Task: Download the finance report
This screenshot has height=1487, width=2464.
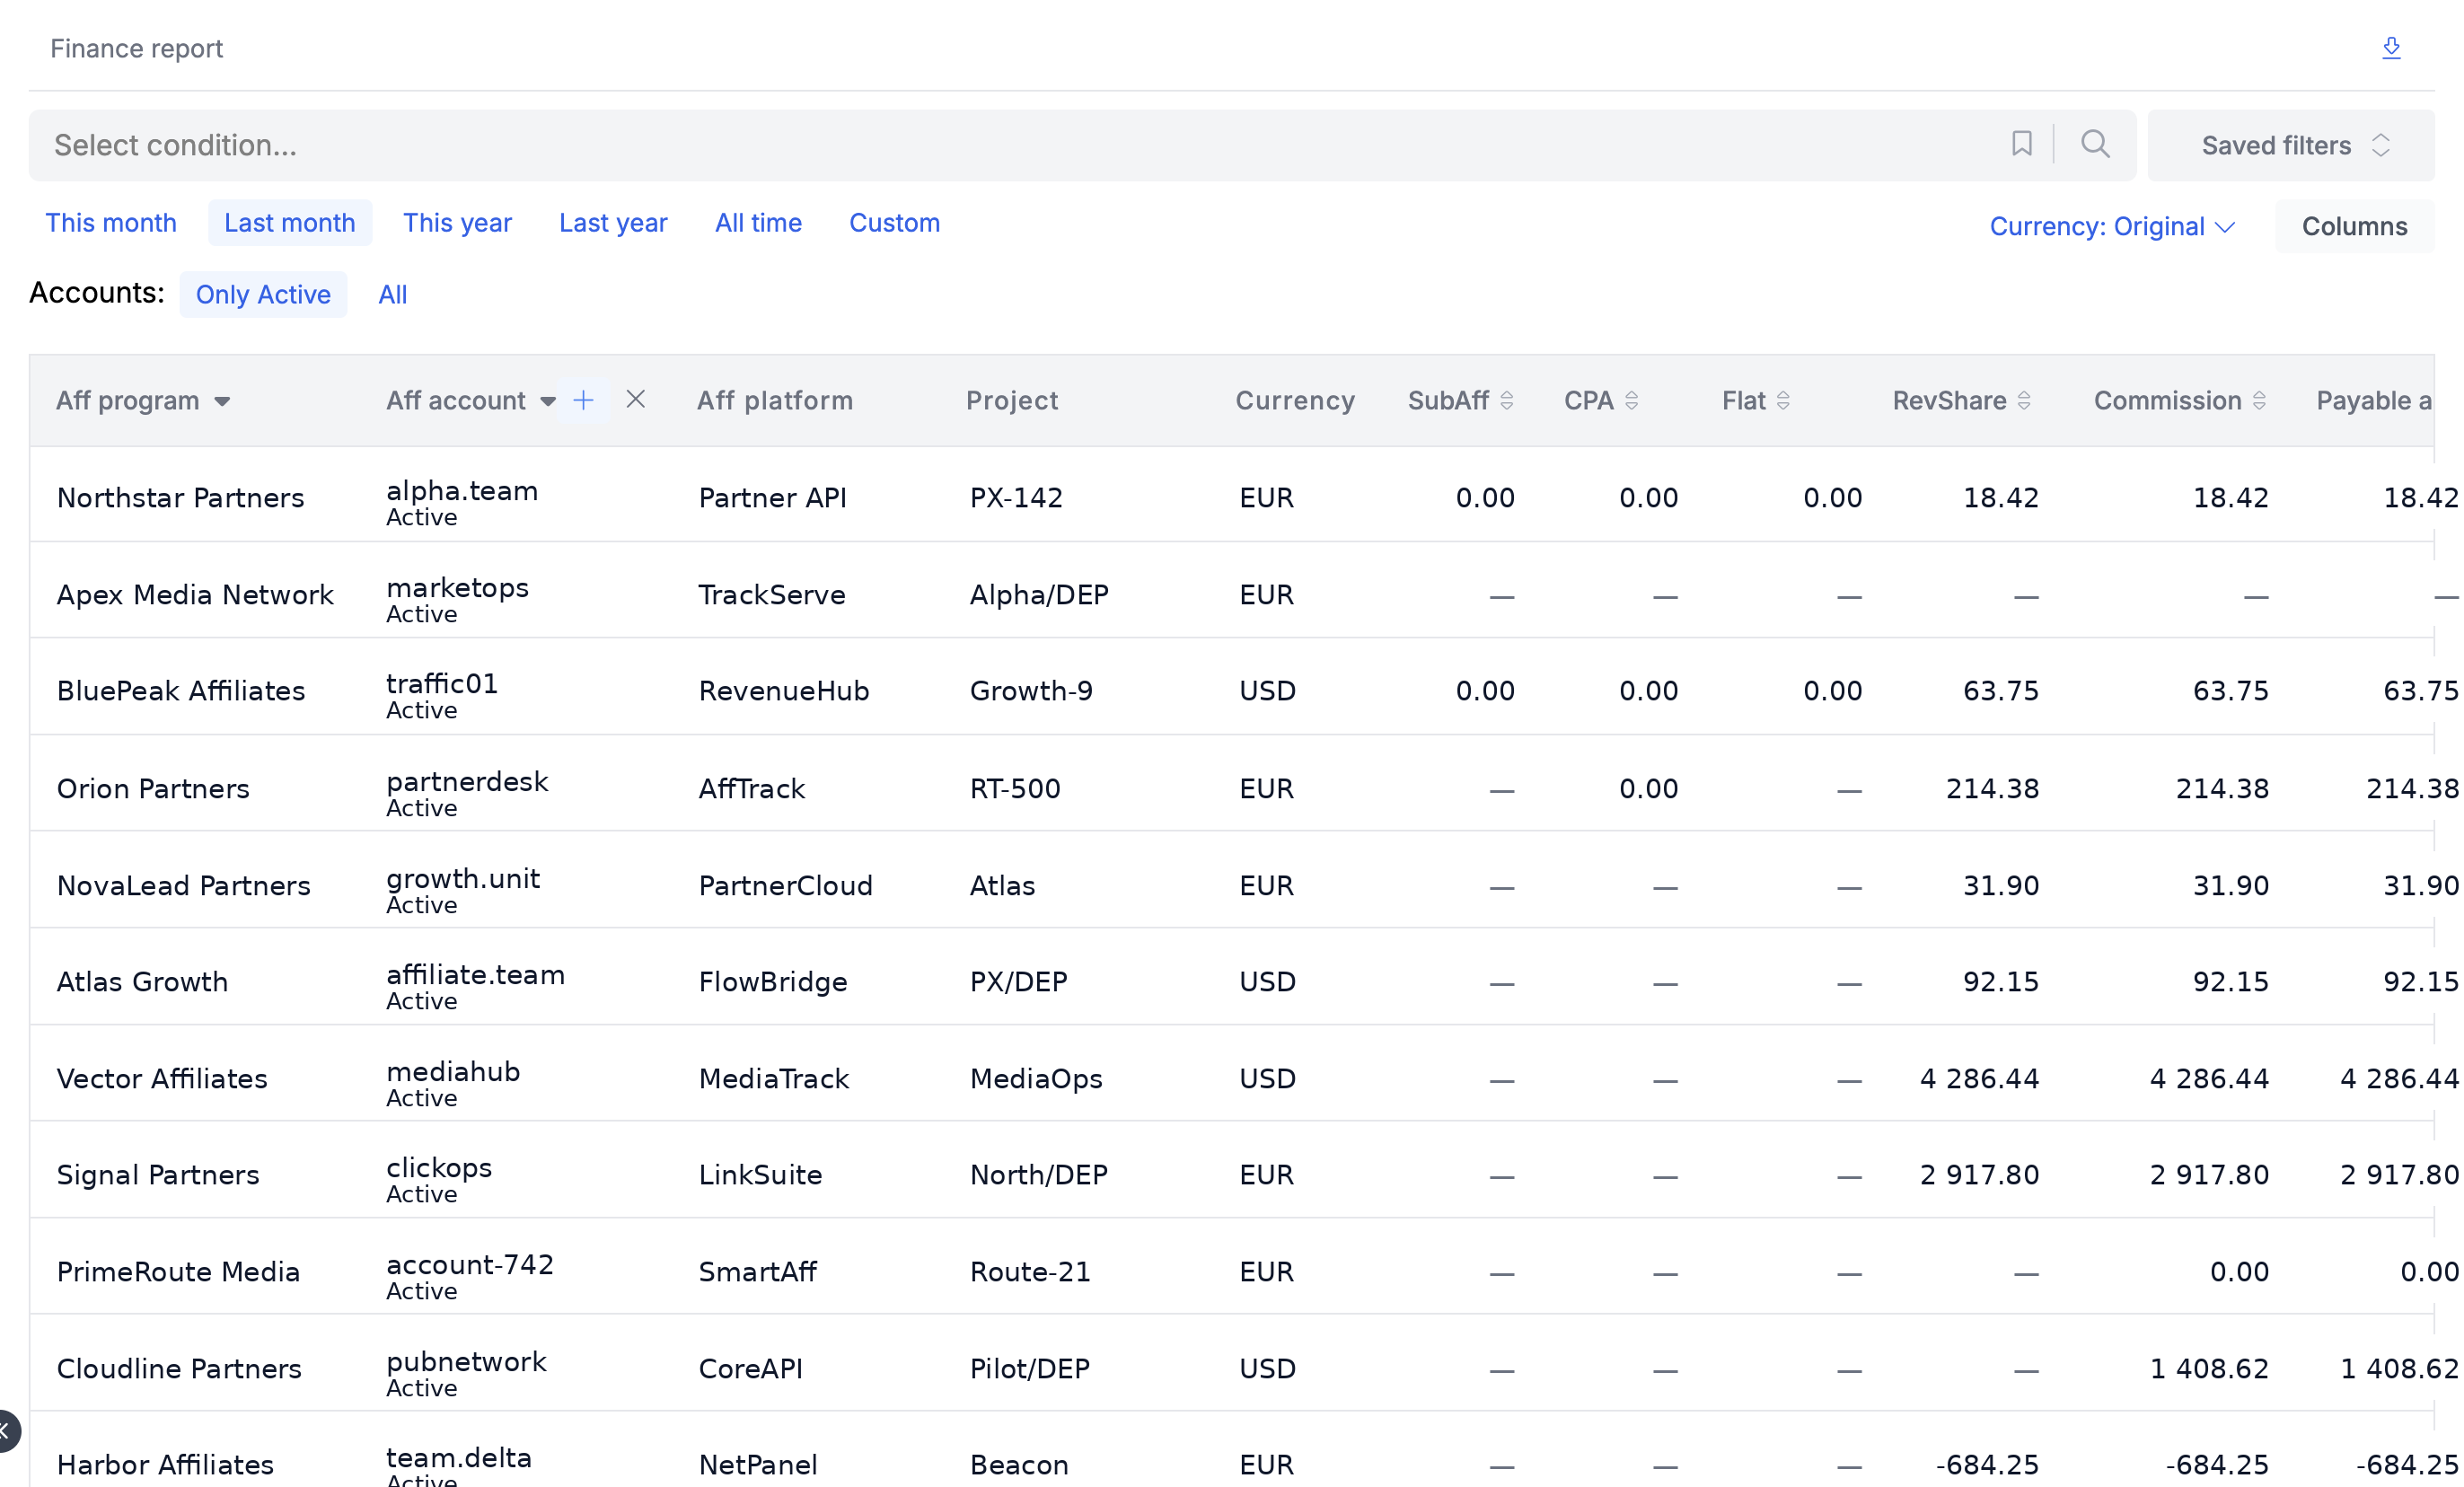Action: point(2391,48)
